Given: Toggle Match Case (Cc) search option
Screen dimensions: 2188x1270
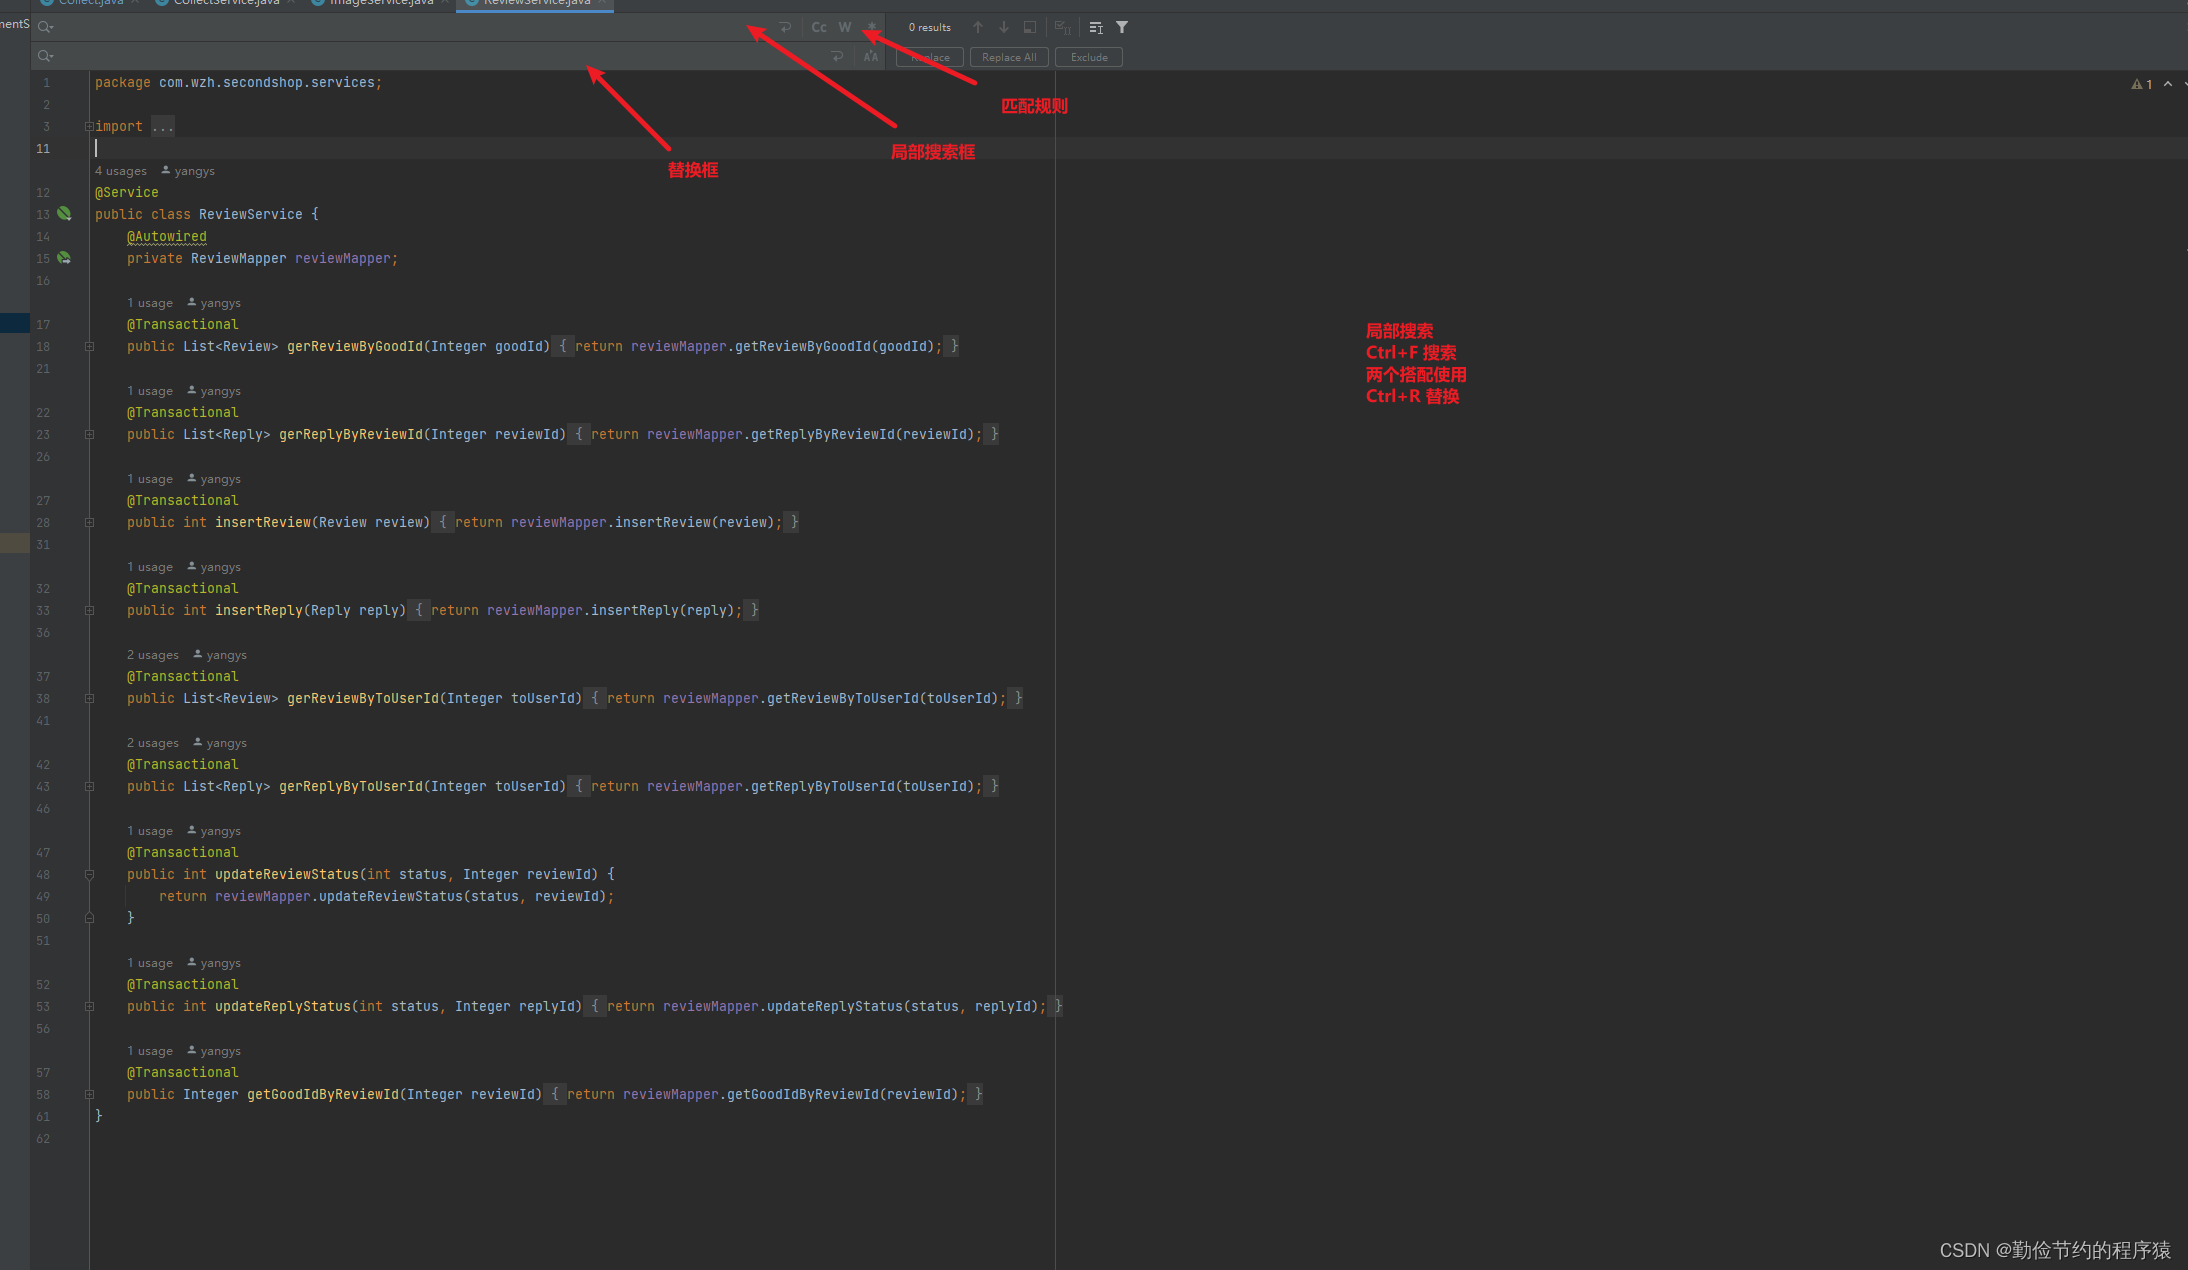Looking at the screenshot, I should [819, 27].
